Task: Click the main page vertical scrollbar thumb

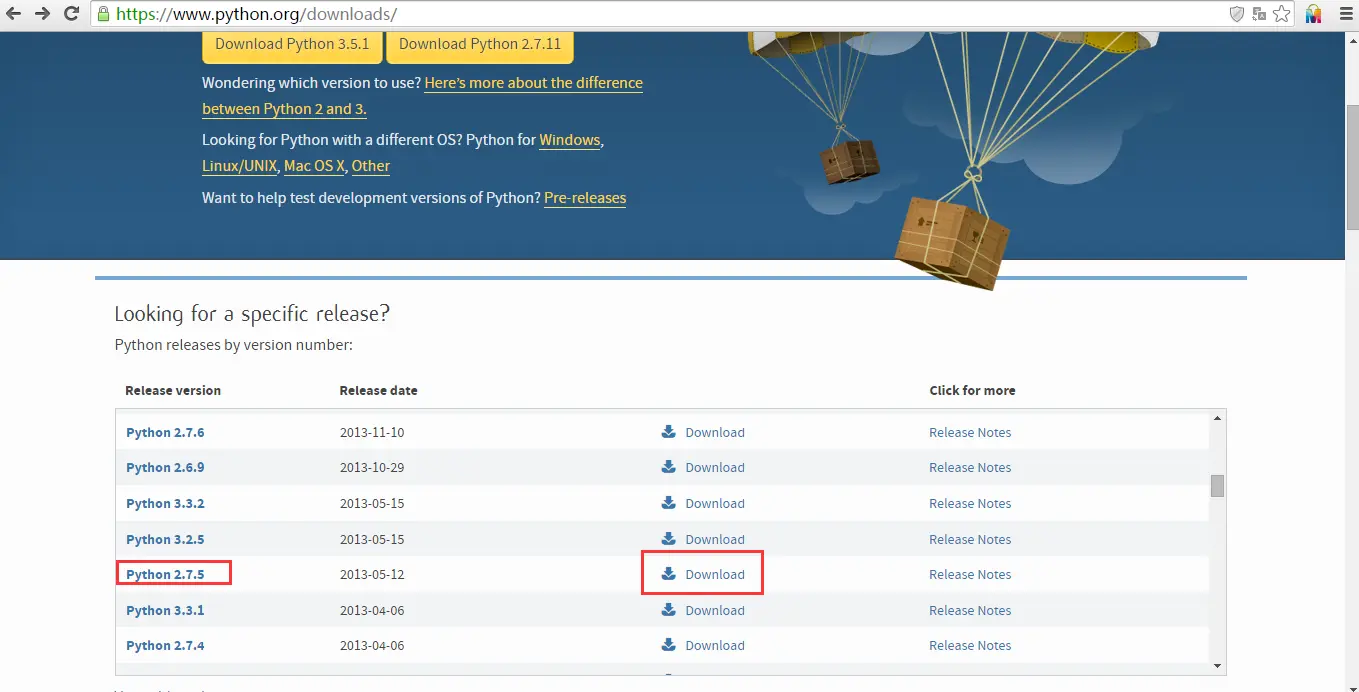Action: (x=1351, y=168)
